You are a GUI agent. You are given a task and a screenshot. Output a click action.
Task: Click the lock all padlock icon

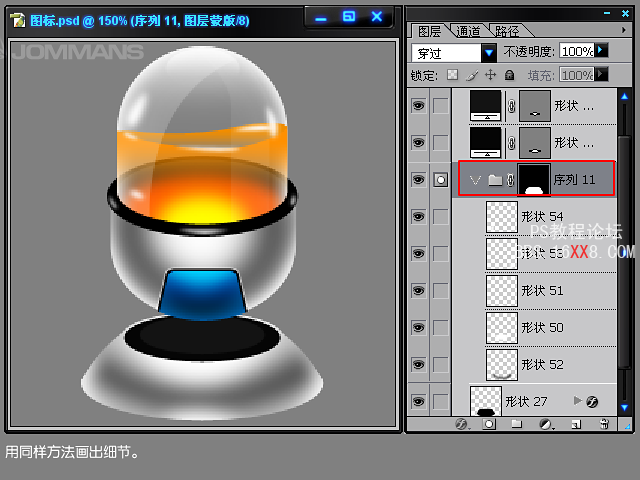coord(509,75)
